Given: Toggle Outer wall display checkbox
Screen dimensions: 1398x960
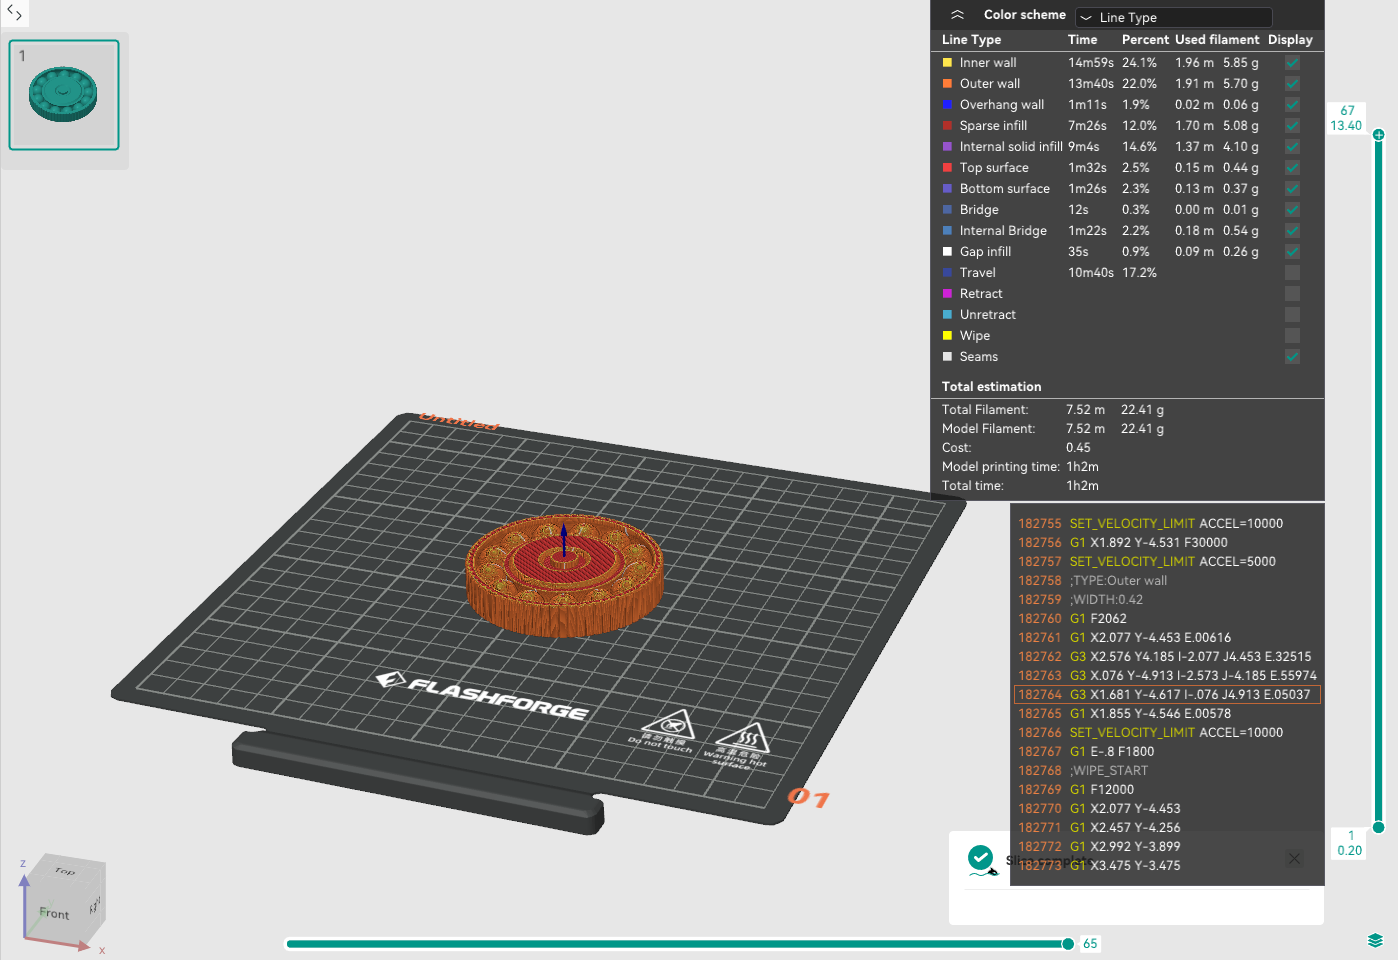Looking at the screenshot, I should coord(1292,83).
